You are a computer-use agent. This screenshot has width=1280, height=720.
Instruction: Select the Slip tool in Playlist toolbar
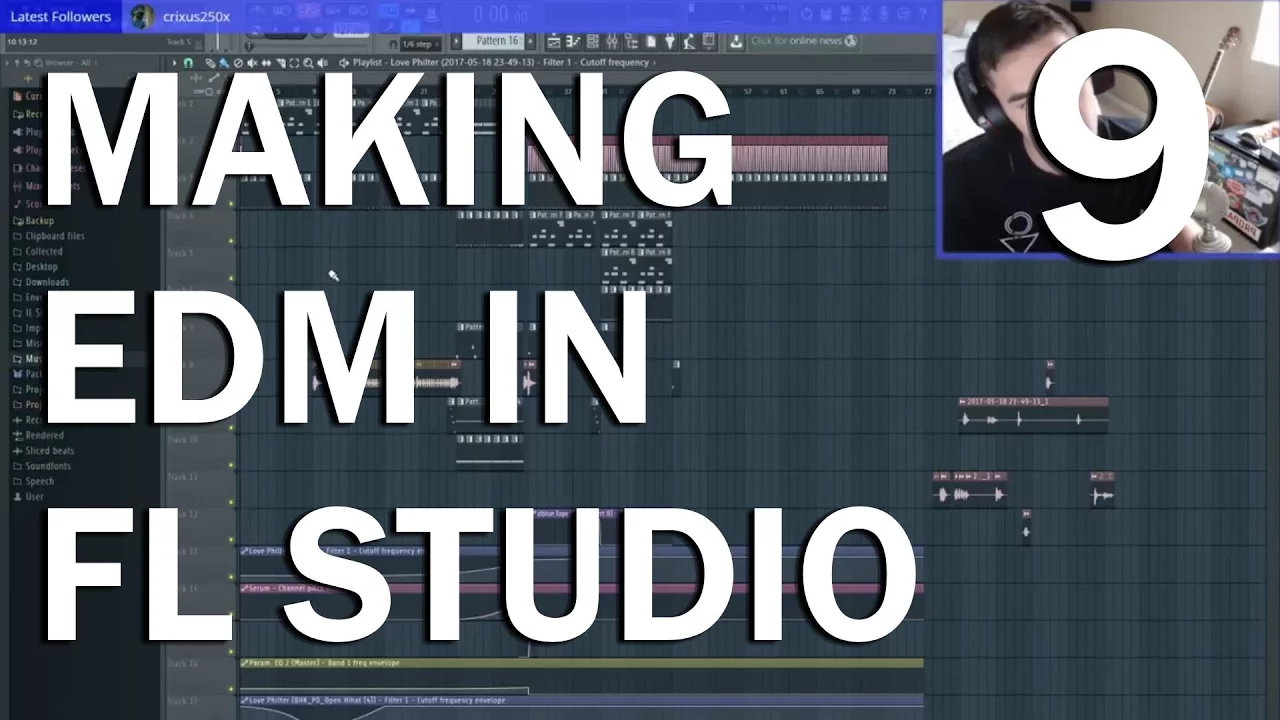point(266,62)
